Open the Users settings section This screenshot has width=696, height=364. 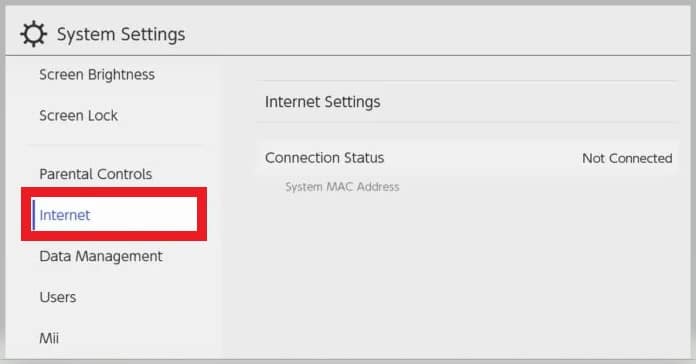point(58,297)
